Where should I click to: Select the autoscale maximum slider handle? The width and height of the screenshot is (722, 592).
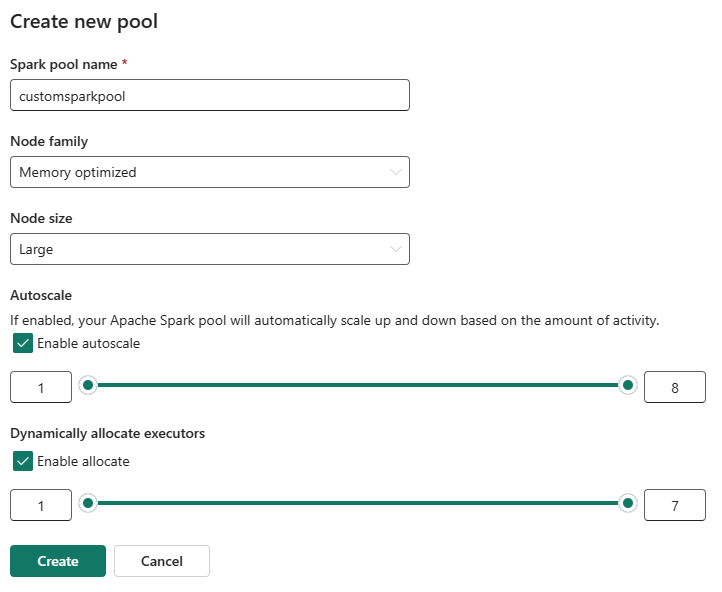tap(628, 385)
